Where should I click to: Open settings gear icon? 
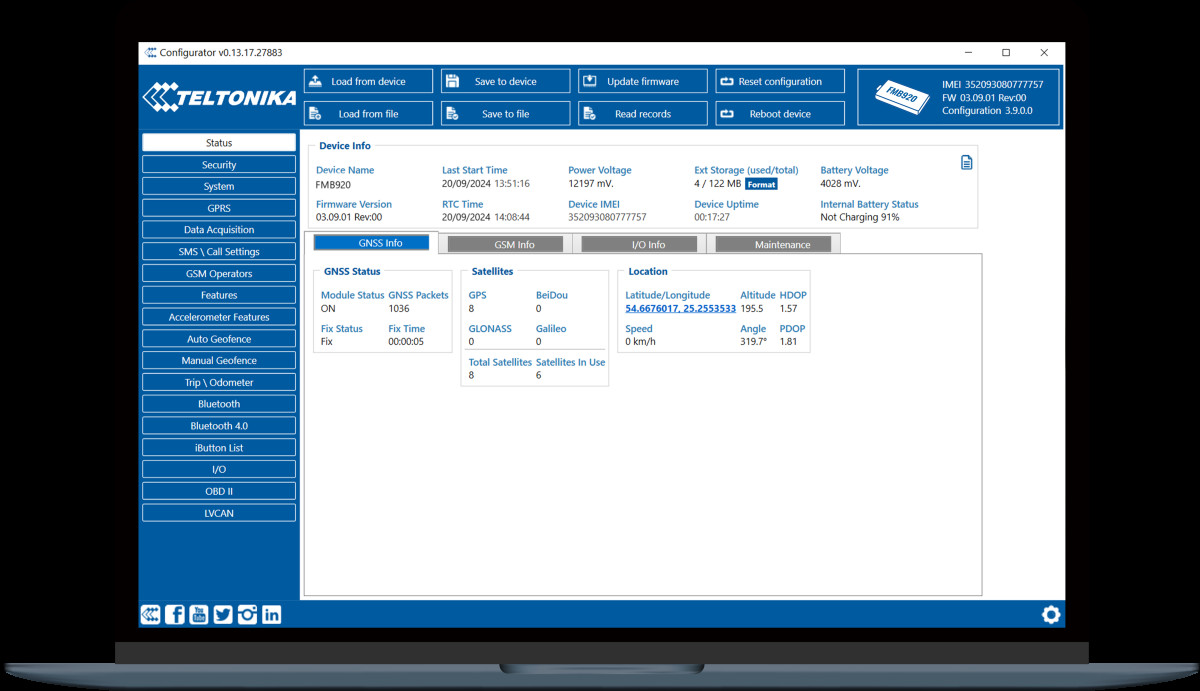tap(1051, 615)
